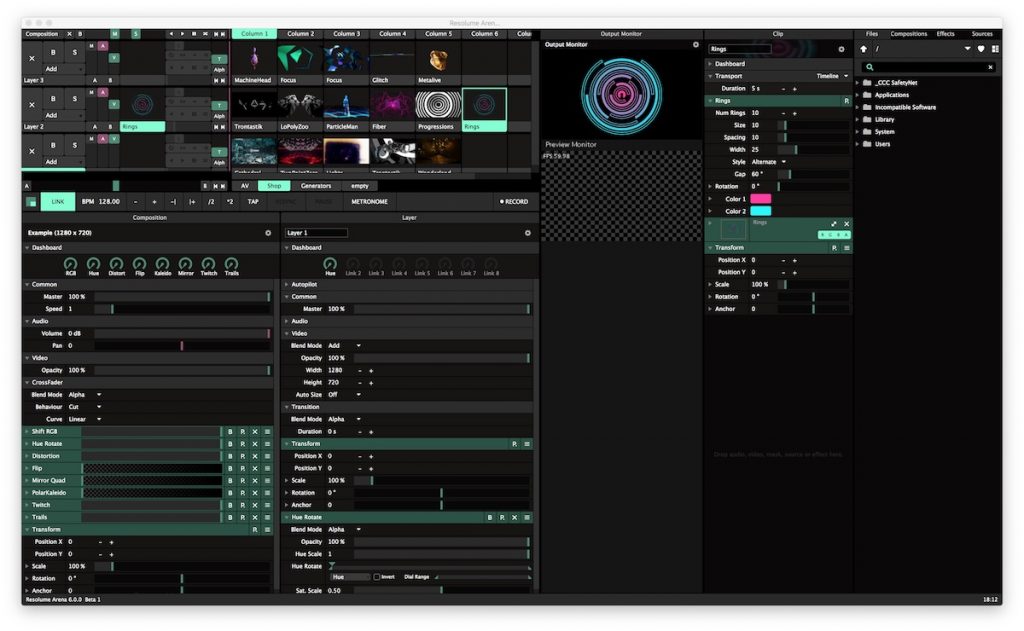The image size is (1024, 631).
Task: Show favorites heart in file browser
Action: [981, 49]
